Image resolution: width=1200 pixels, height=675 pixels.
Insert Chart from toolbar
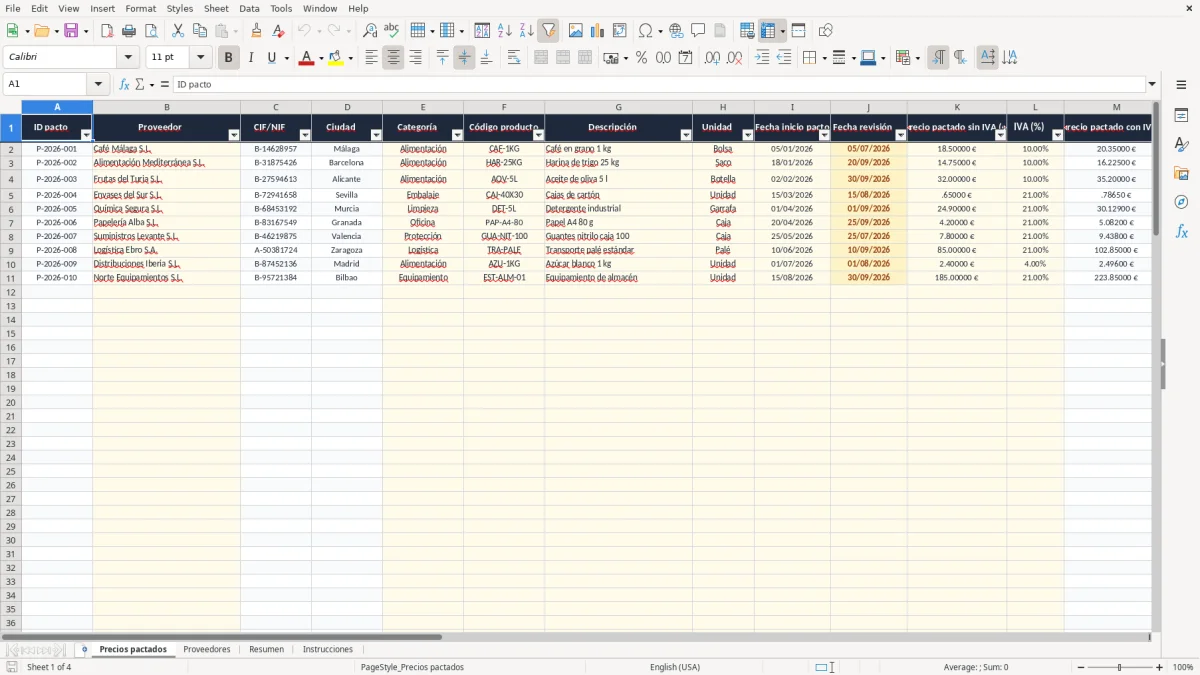tap(597, 31)
